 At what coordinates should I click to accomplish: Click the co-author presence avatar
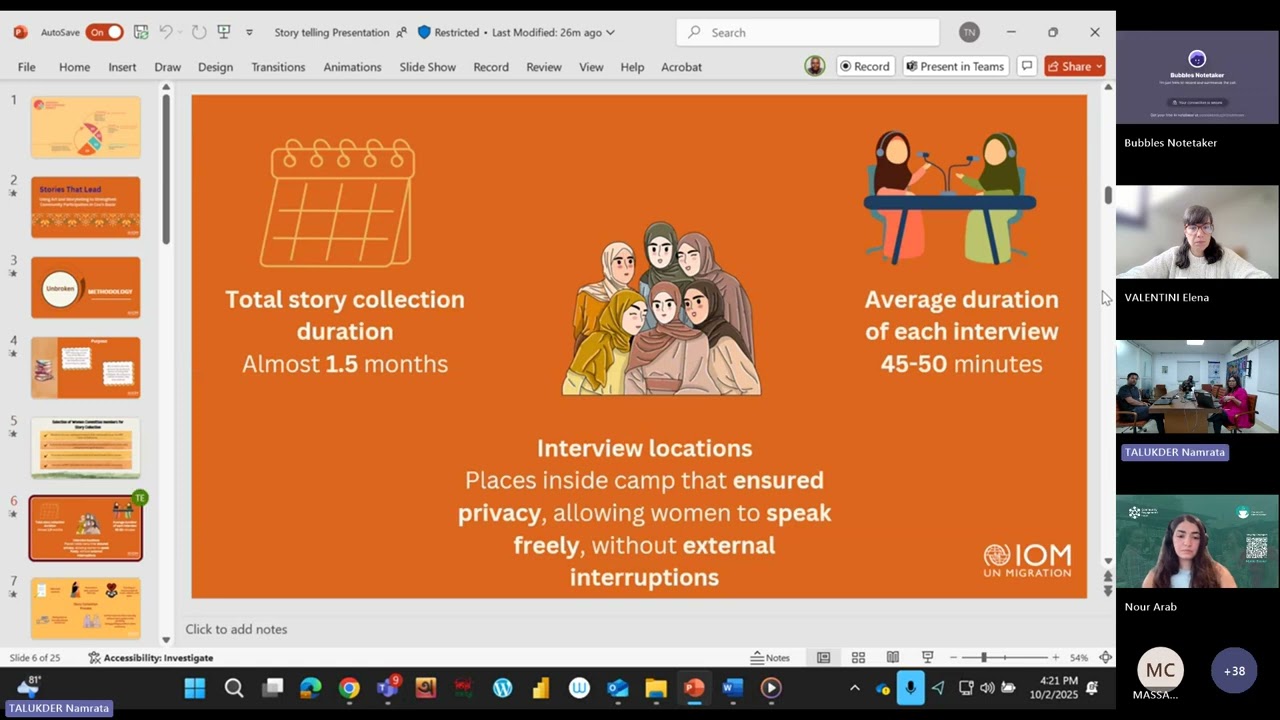(x=815, y=66)
